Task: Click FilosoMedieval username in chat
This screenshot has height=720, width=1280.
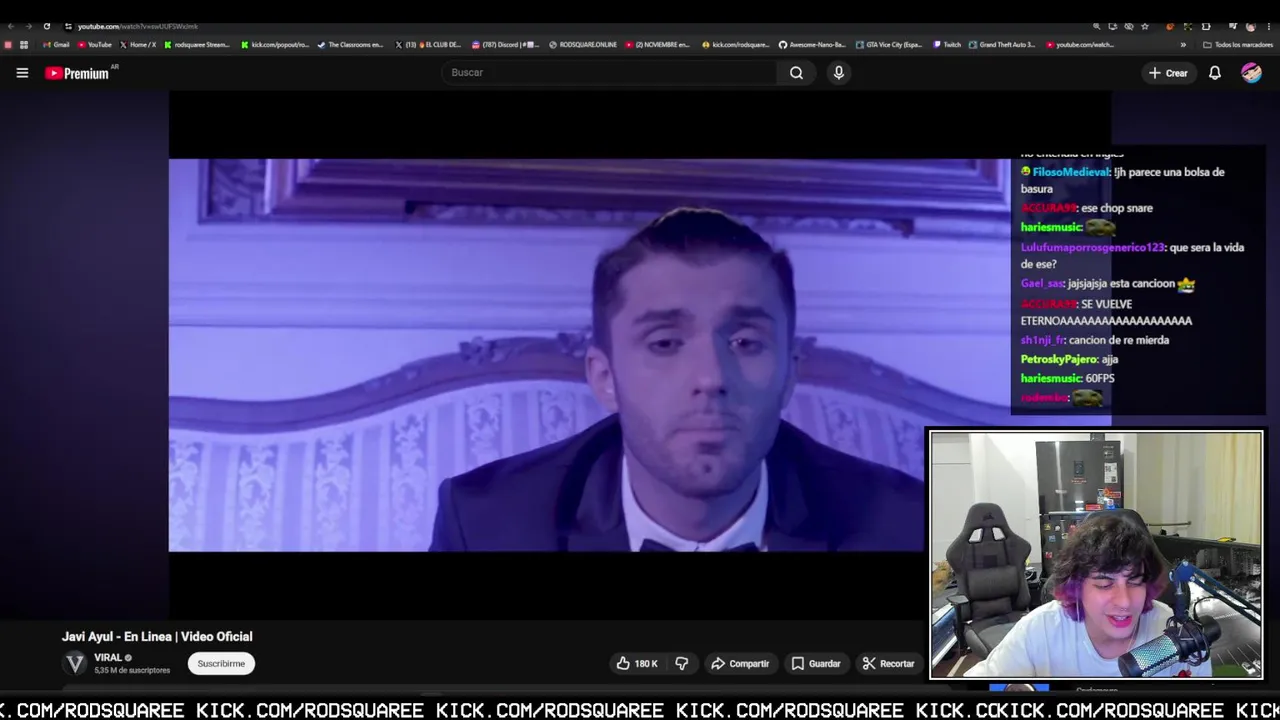Action: coord(1071,172)
